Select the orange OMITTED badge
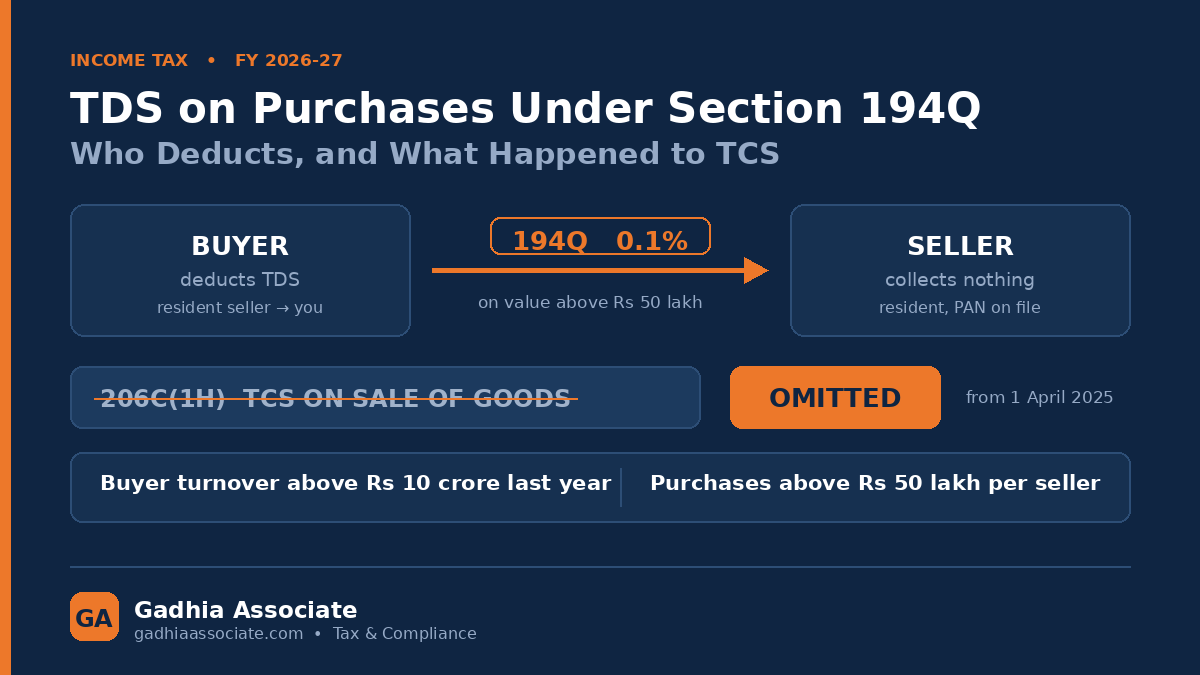 point(835,398)
